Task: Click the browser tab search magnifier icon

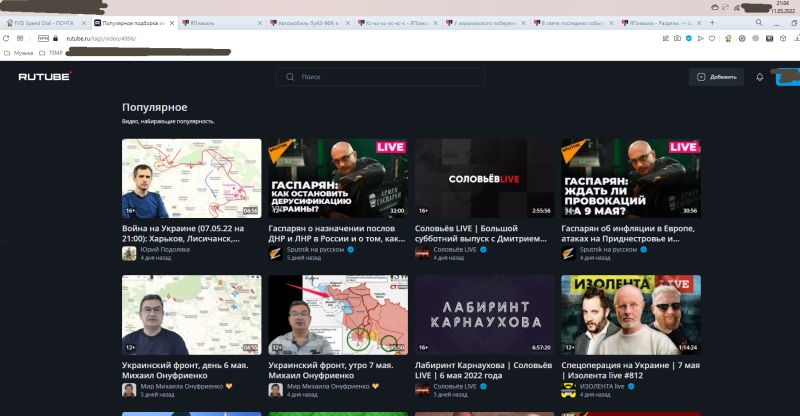Action: pos(759,22)
